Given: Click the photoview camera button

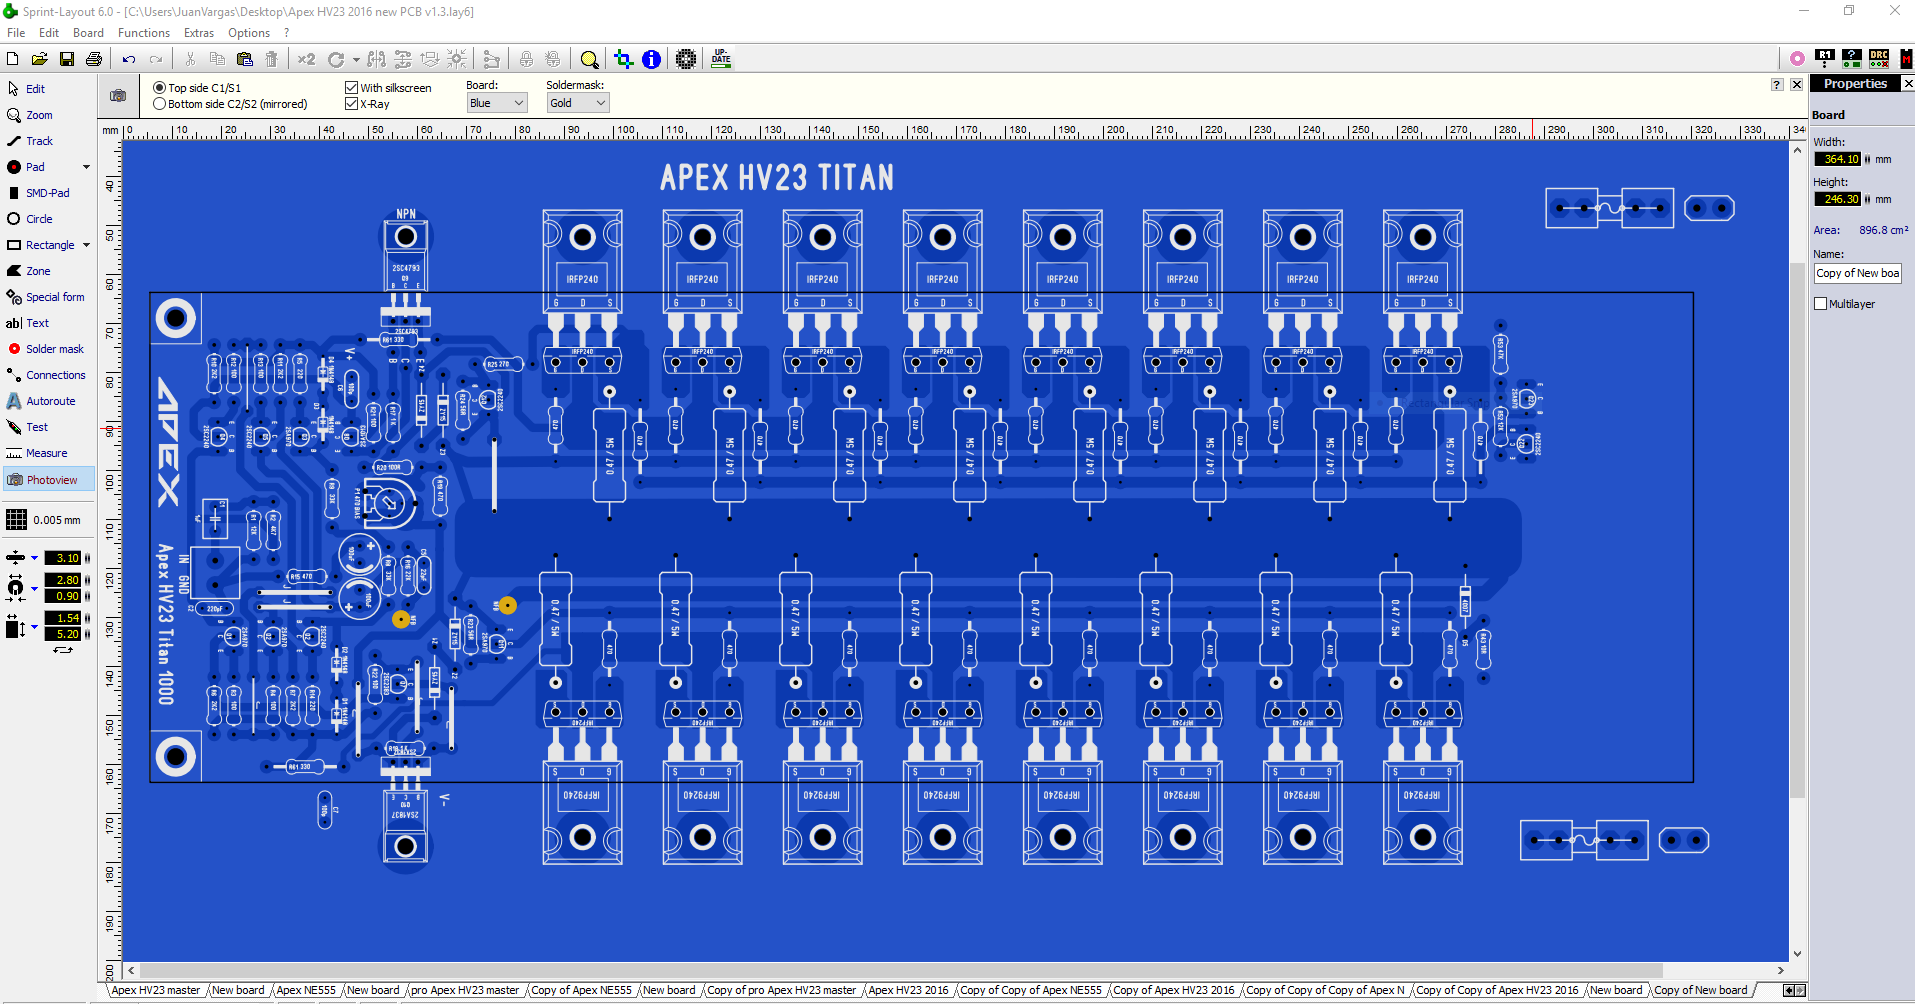Looking at the screenshot, I should 118,96.
